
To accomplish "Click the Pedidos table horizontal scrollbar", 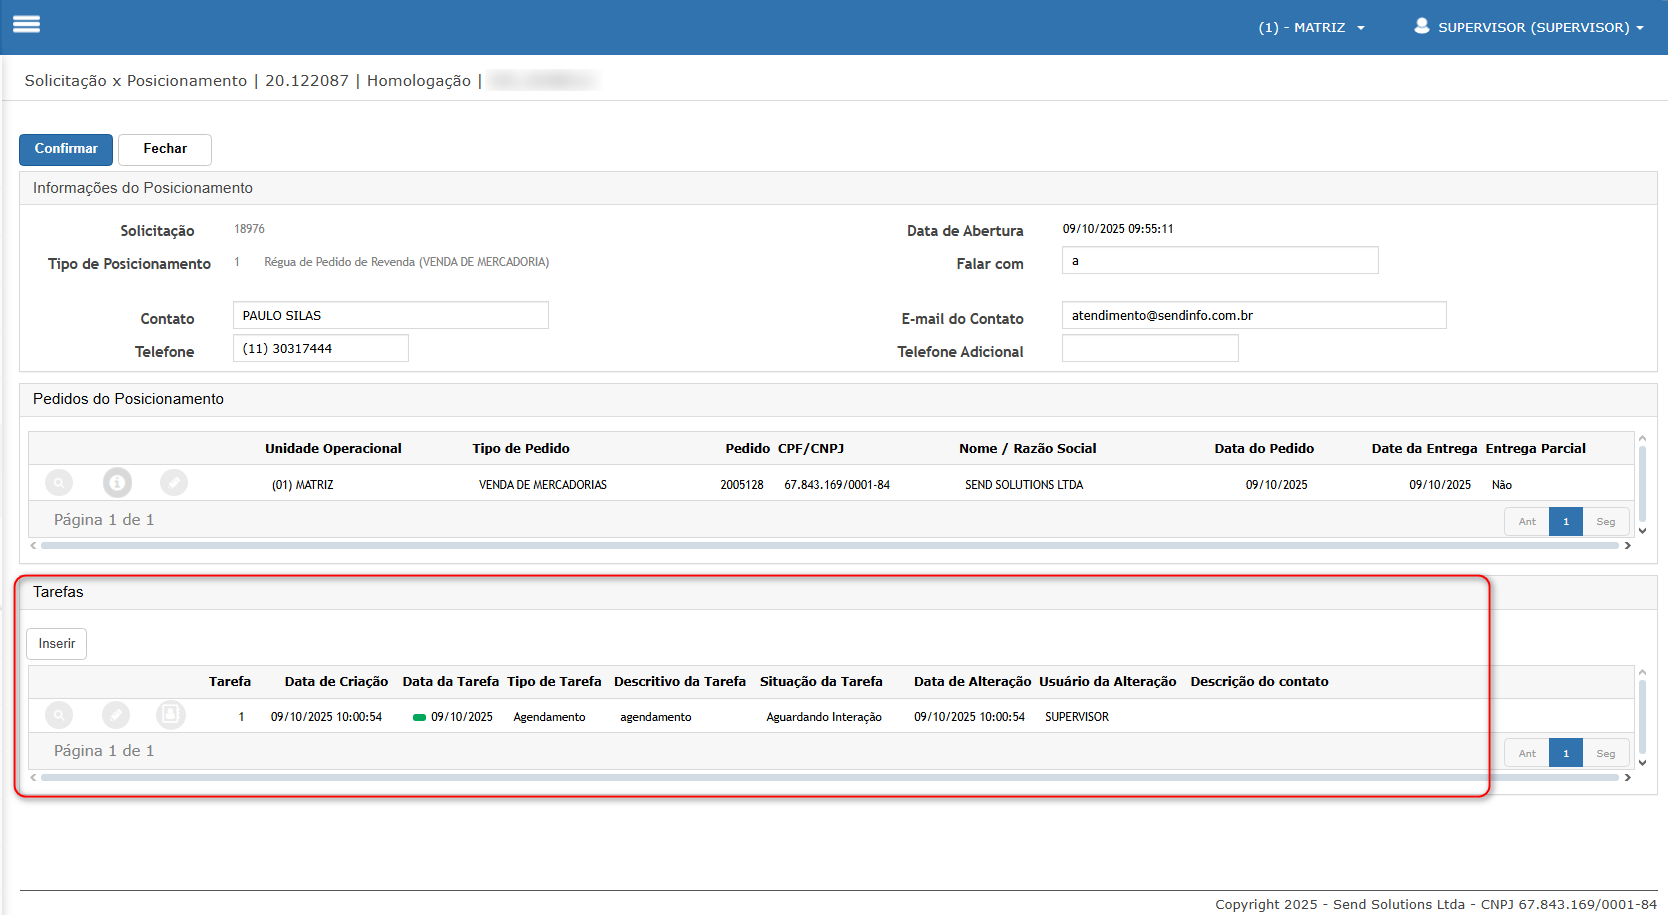I will (828, 546).
